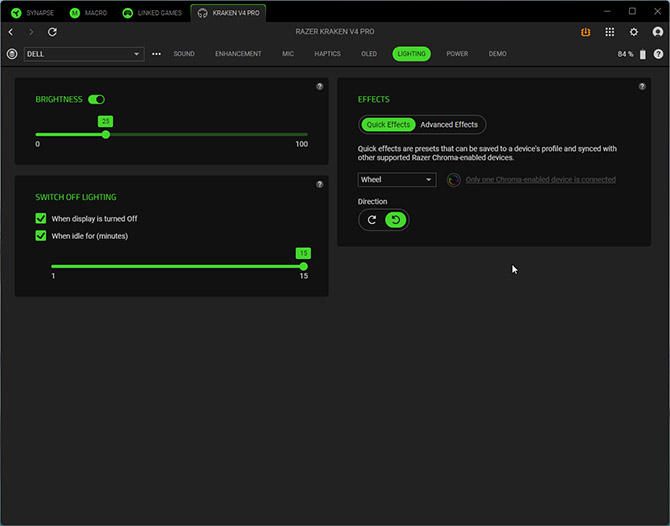Open the Haptics section

(x=327, y=54)
